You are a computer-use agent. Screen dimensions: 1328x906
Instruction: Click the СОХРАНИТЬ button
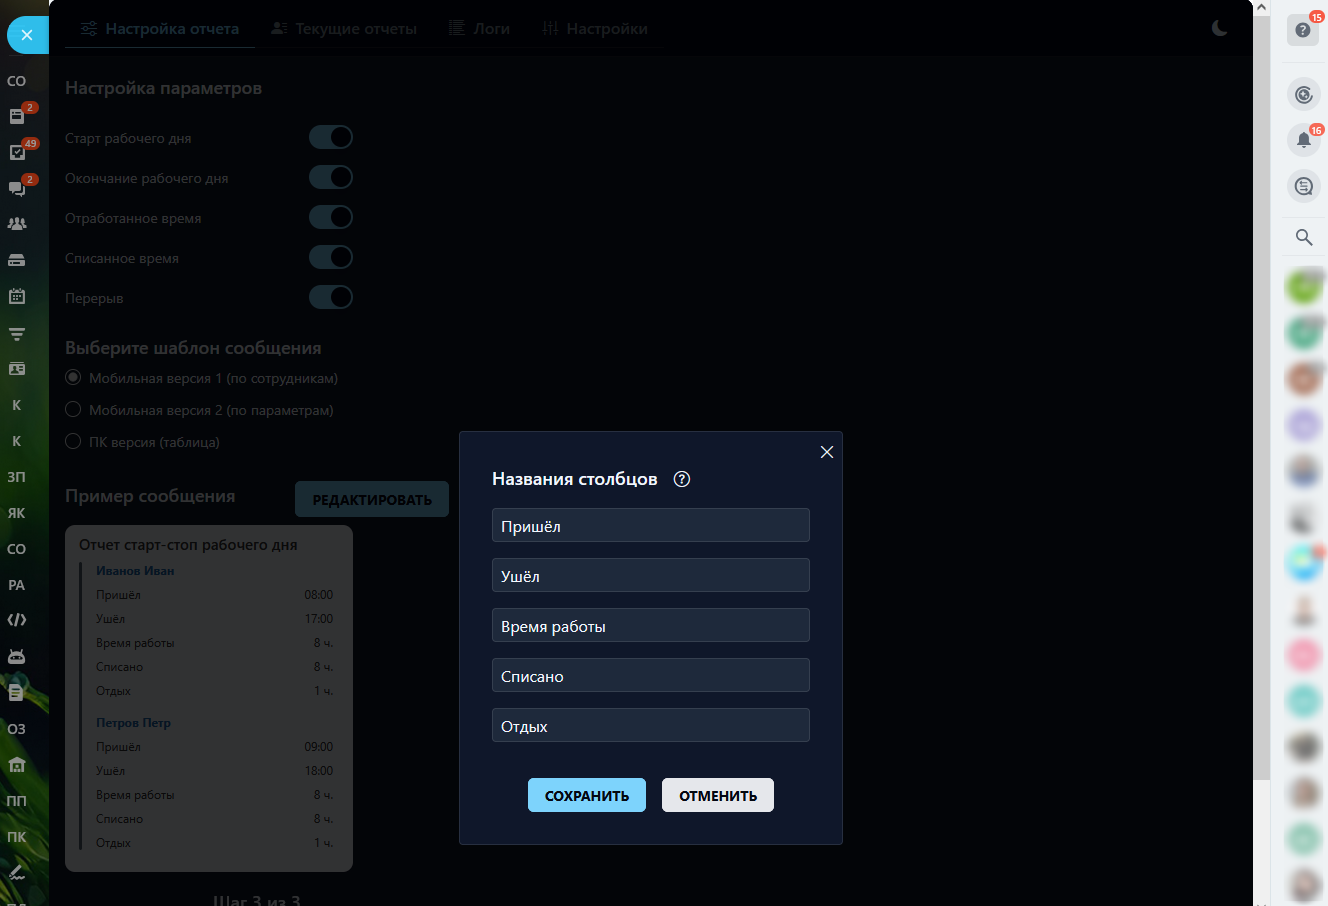click(x=587, y=795)
